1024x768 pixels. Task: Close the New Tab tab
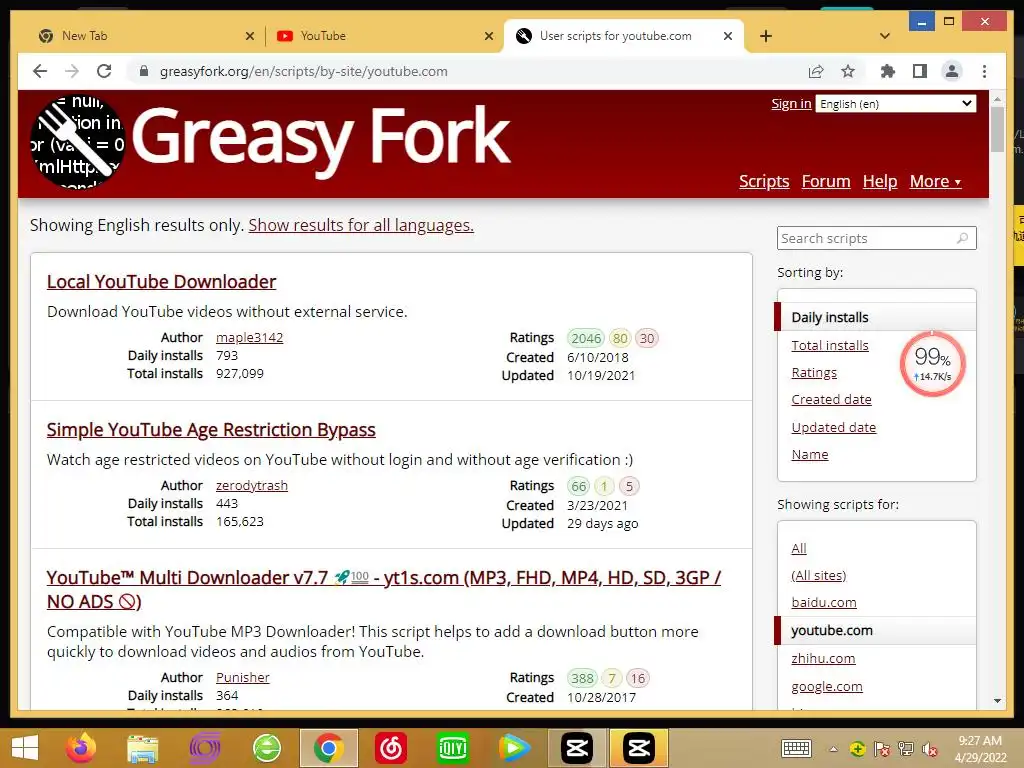pyautogui.click(x=249, y=36)
